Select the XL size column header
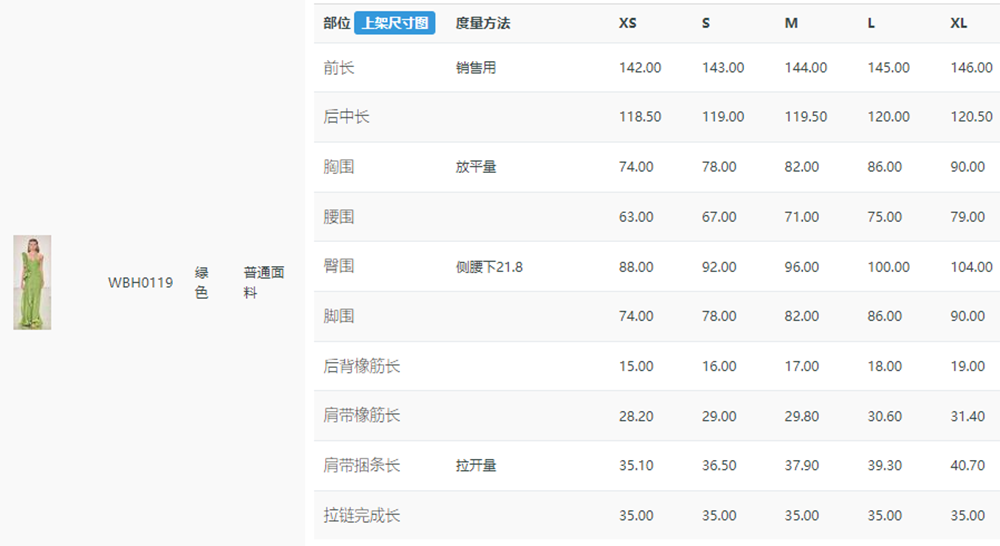Viewport: 1000px width, 546px height. pyautogui.click(x=959, y=23)
